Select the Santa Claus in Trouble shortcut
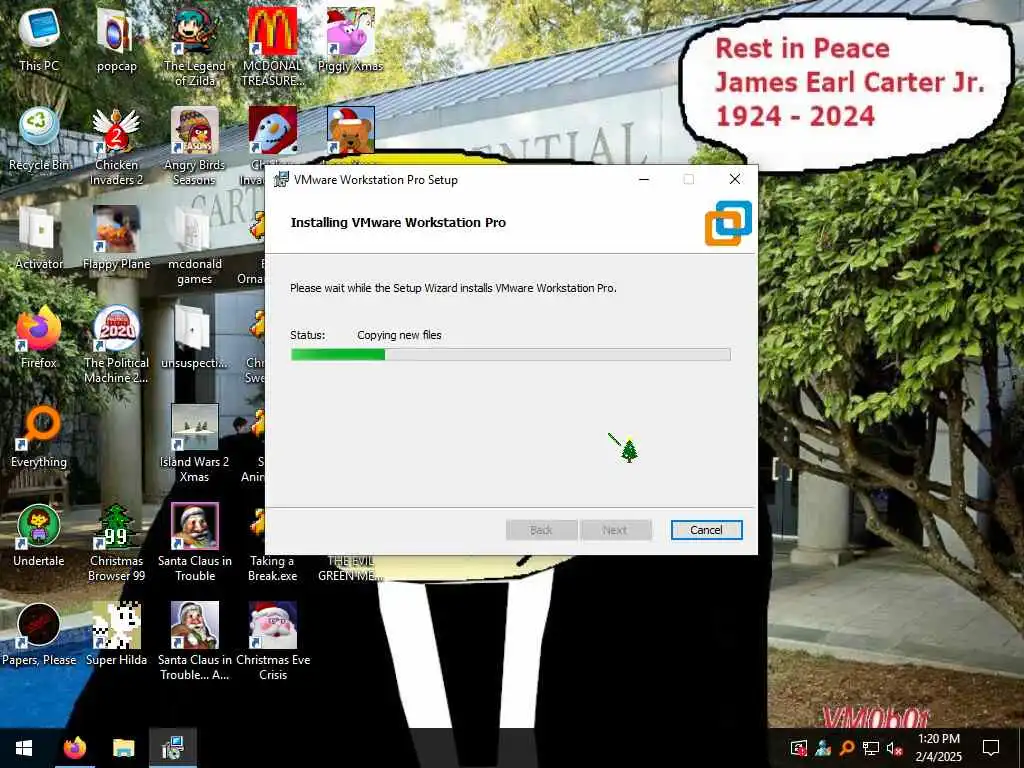 [x=195, y=542]
